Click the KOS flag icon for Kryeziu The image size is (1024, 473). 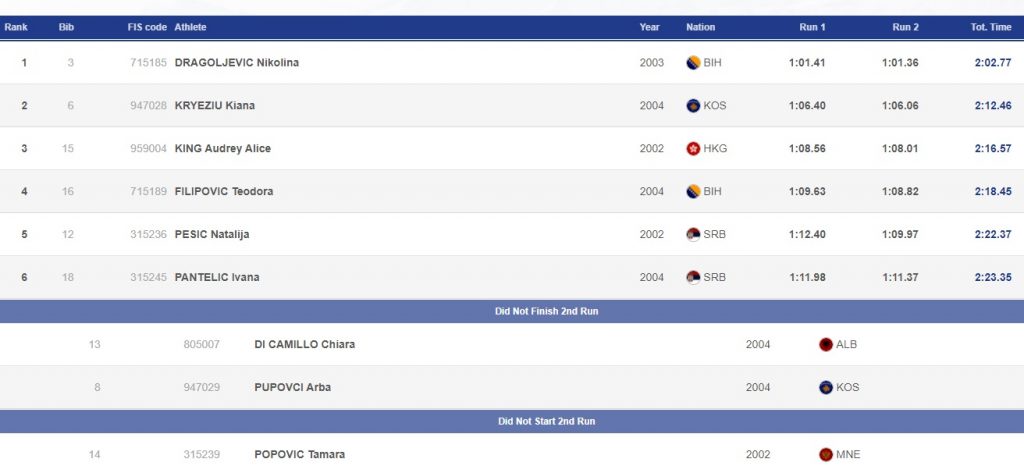pos(693,106)
